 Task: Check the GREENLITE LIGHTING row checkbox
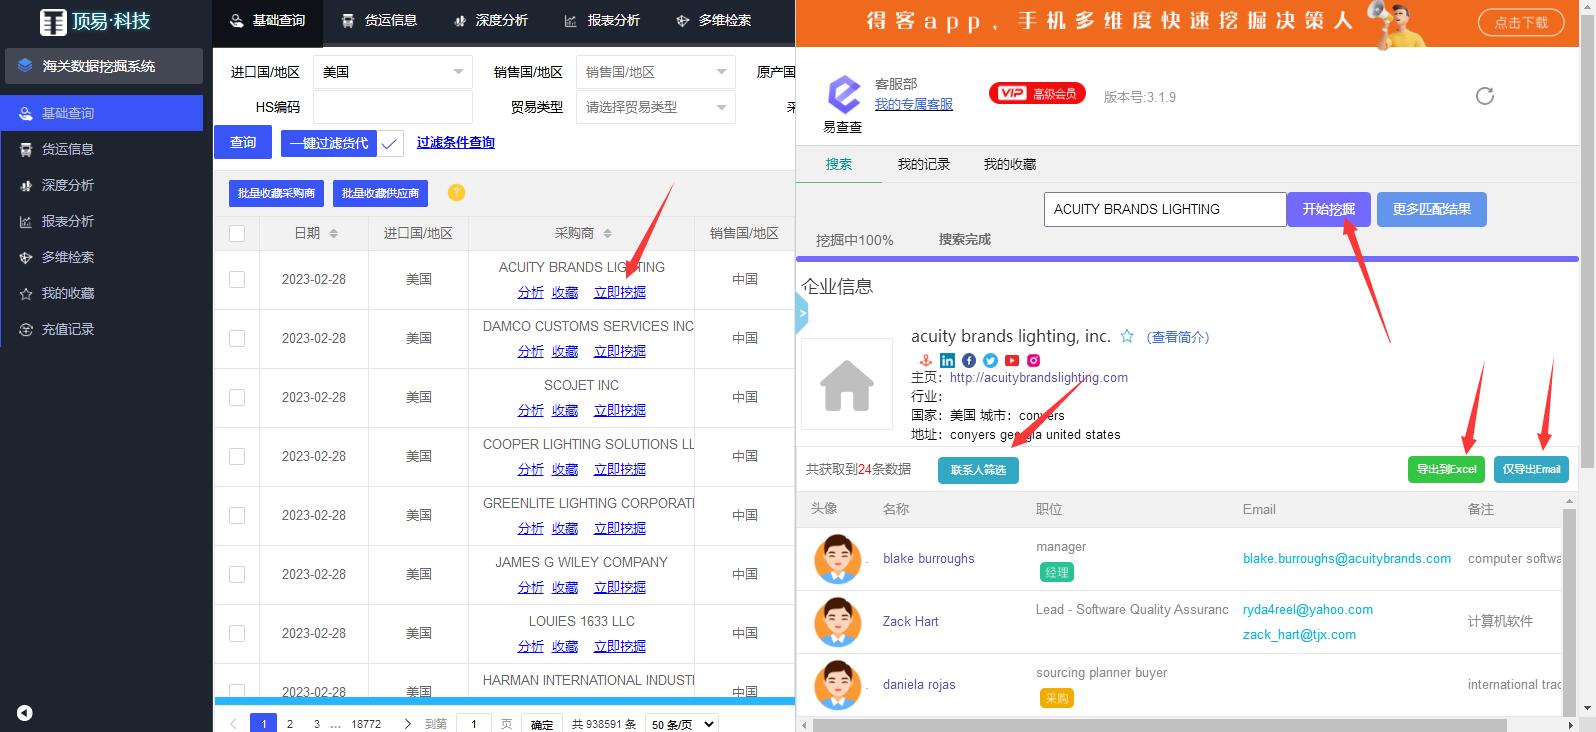pyautogui.click(x=237, y=515)
